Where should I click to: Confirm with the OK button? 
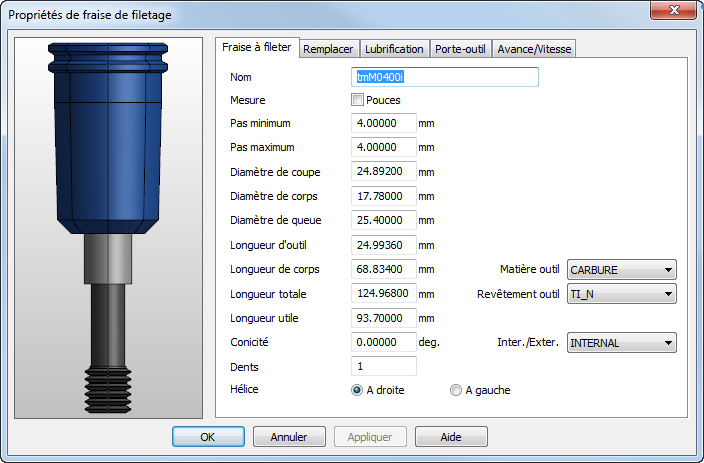pos(208,437)
